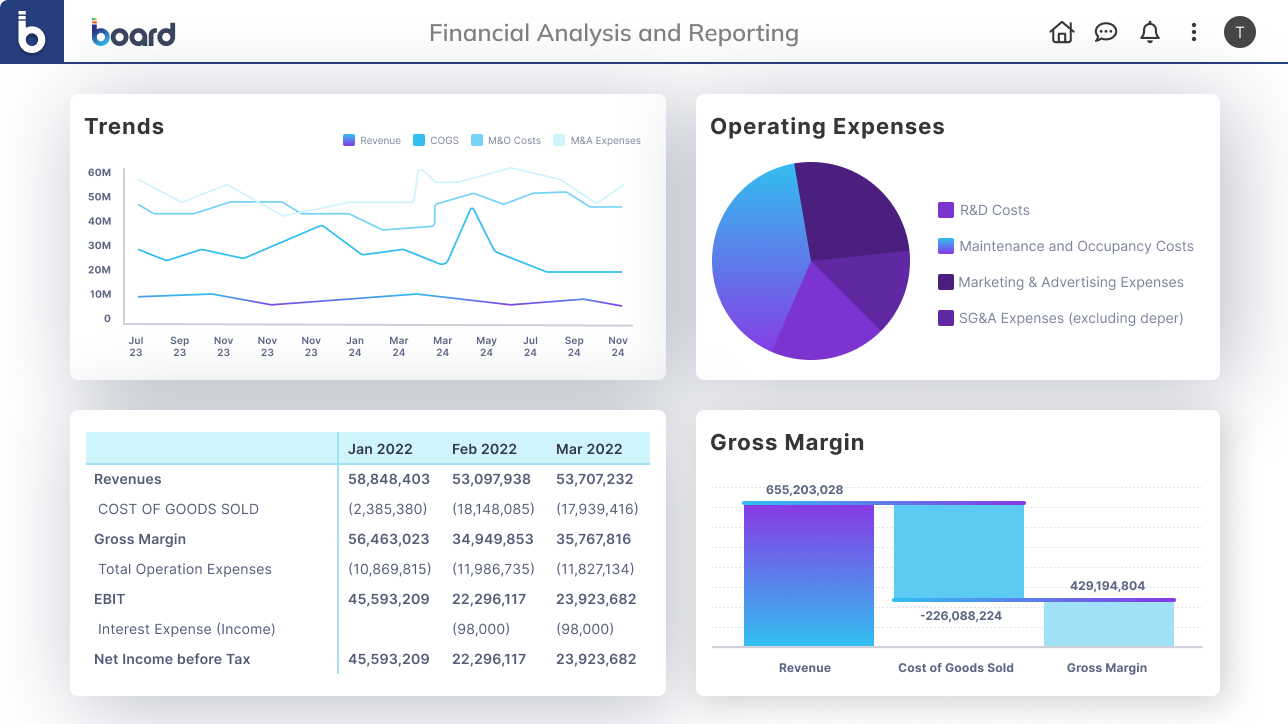1288x724 pixels.
Task: Click the Board wordmark logo
Action: pyautogui.click(x=133, y=33)
